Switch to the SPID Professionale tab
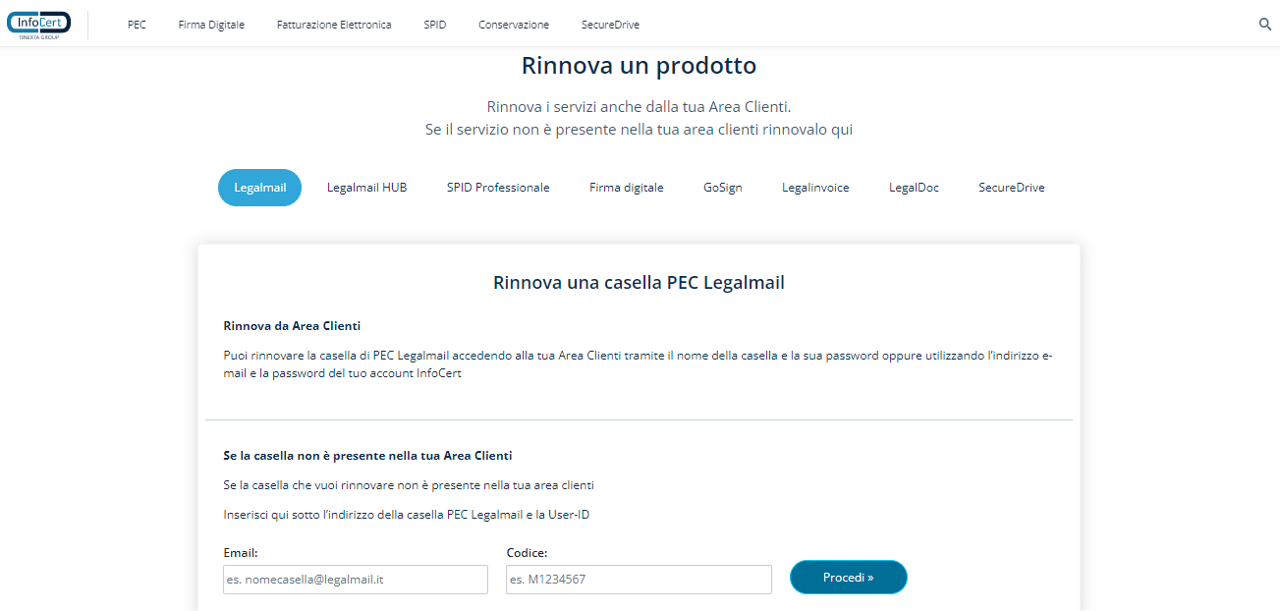1280x611 pixels. pyautogui.click(x=498, y=188)
